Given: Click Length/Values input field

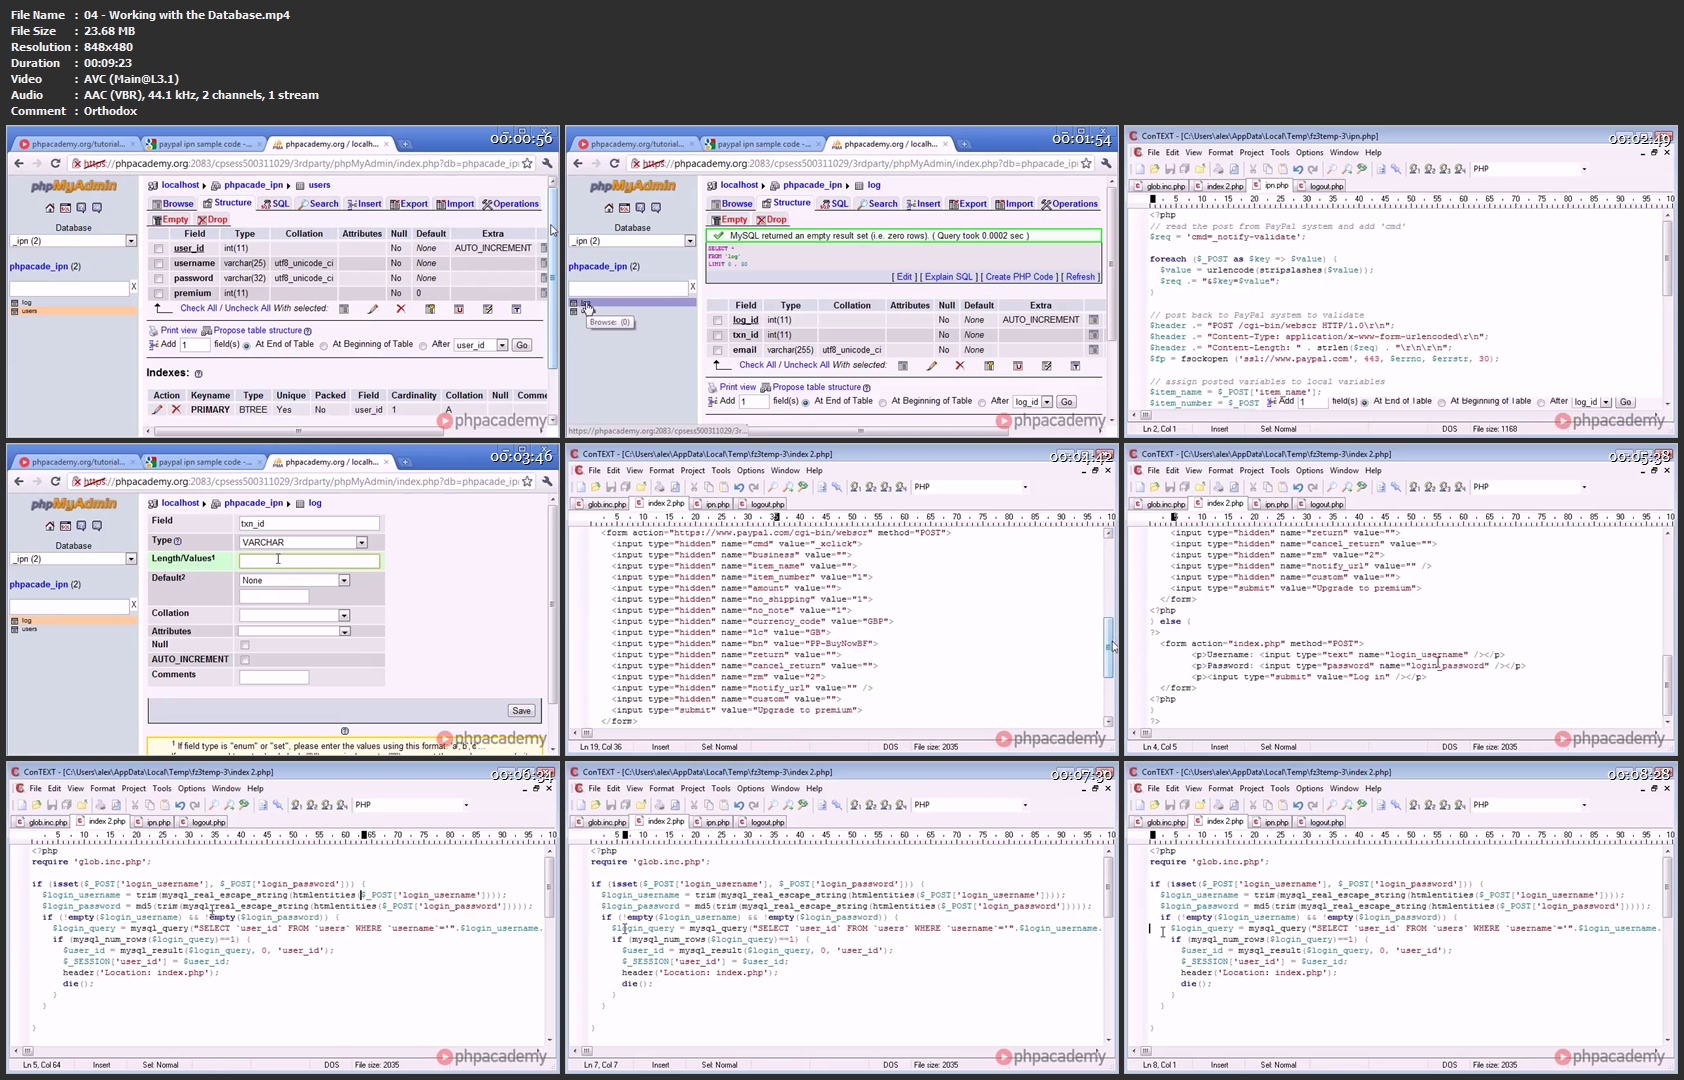Looking at the screenshot, I should [x=309, y=561].
